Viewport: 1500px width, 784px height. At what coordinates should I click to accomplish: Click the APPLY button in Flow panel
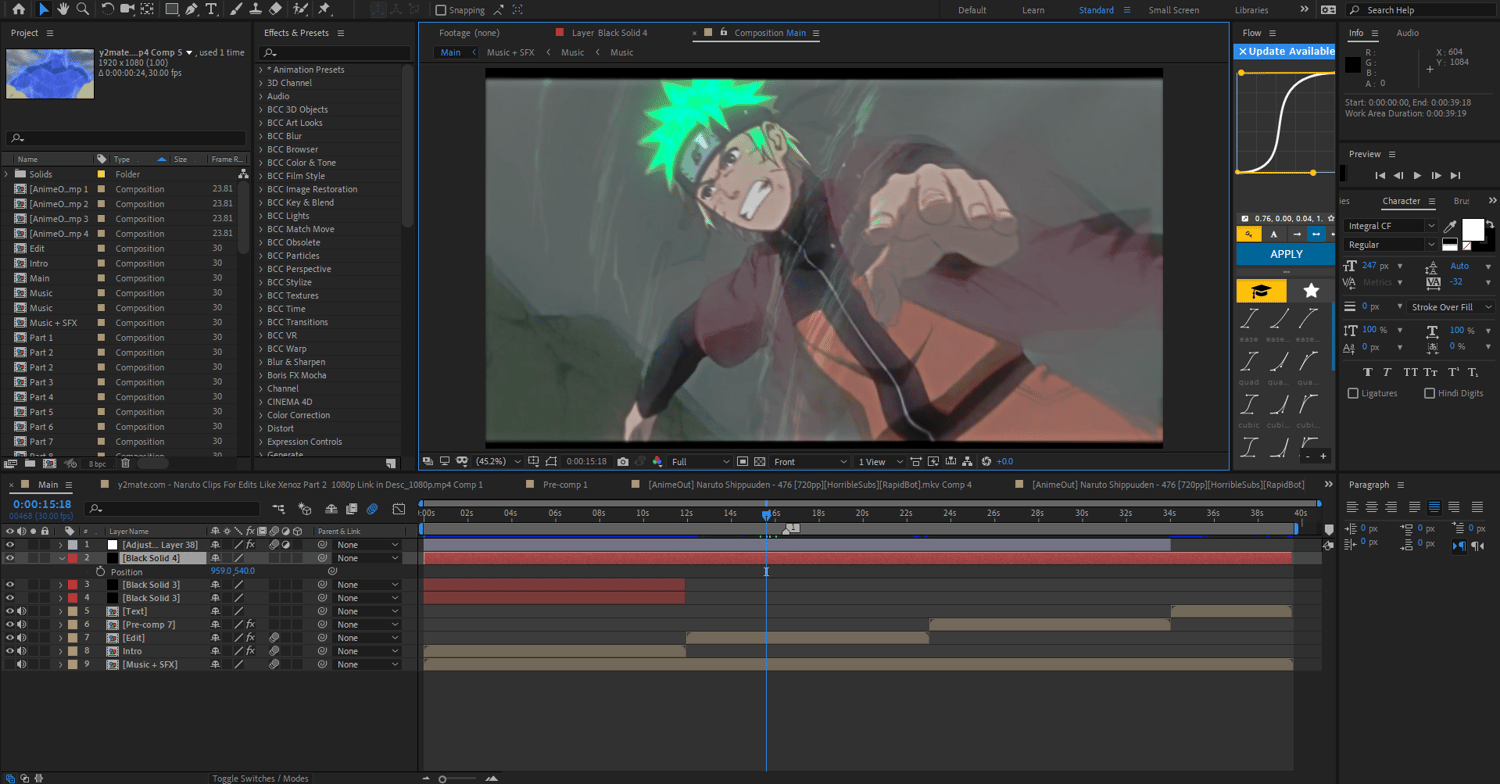click(x=1286, y=254)
